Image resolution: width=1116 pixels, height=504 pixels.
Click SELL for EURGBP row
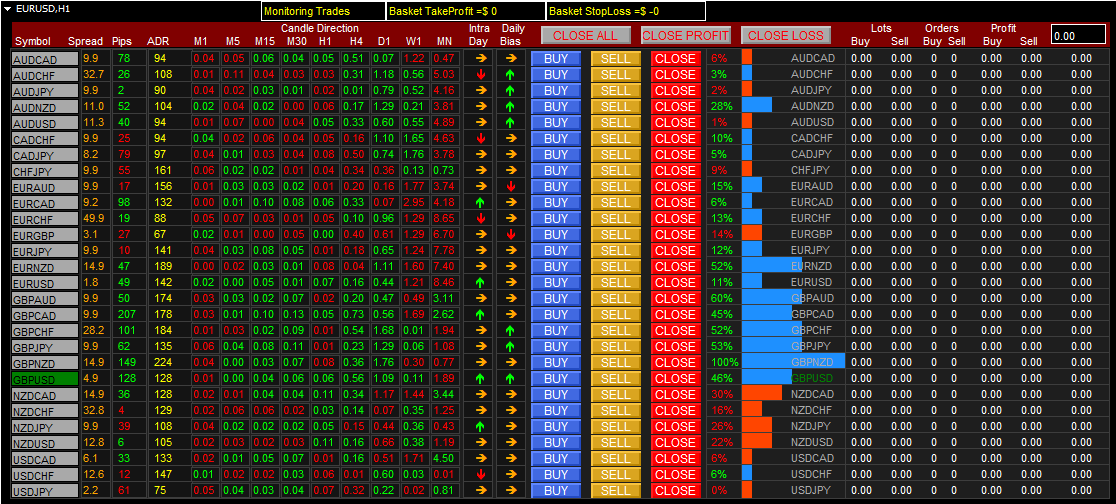(x=616, y=234)
